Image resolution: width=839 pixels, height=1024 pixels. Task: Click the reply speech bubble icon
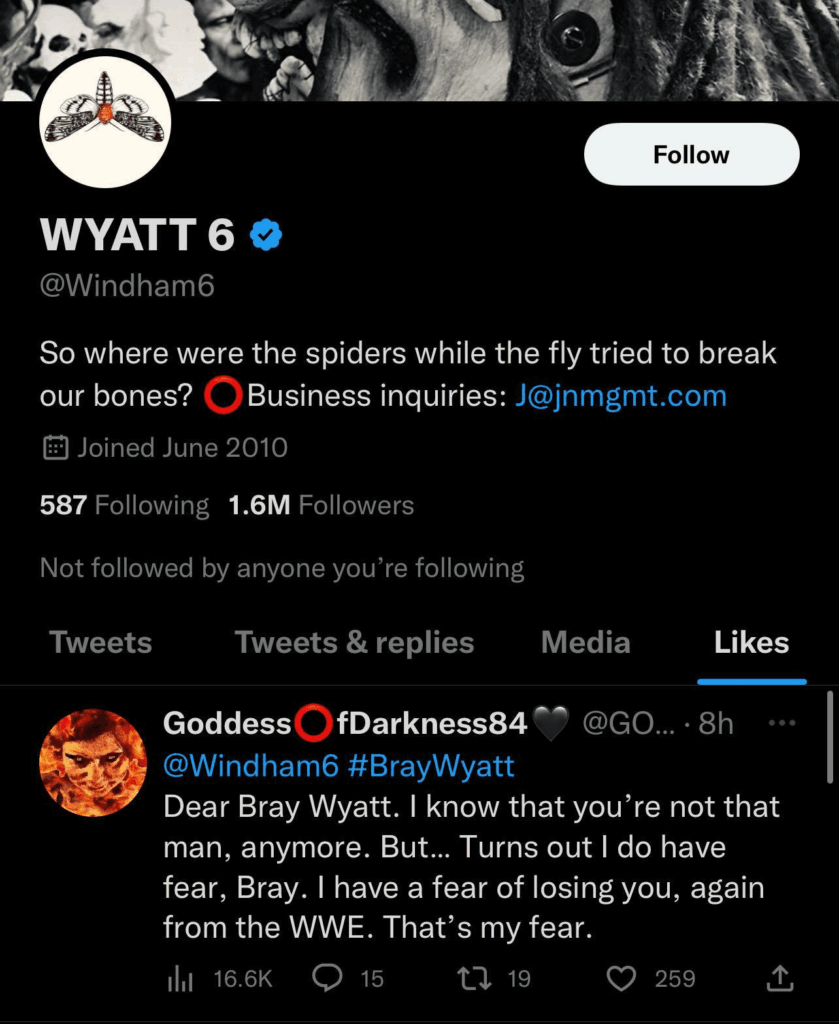[327, 977]
